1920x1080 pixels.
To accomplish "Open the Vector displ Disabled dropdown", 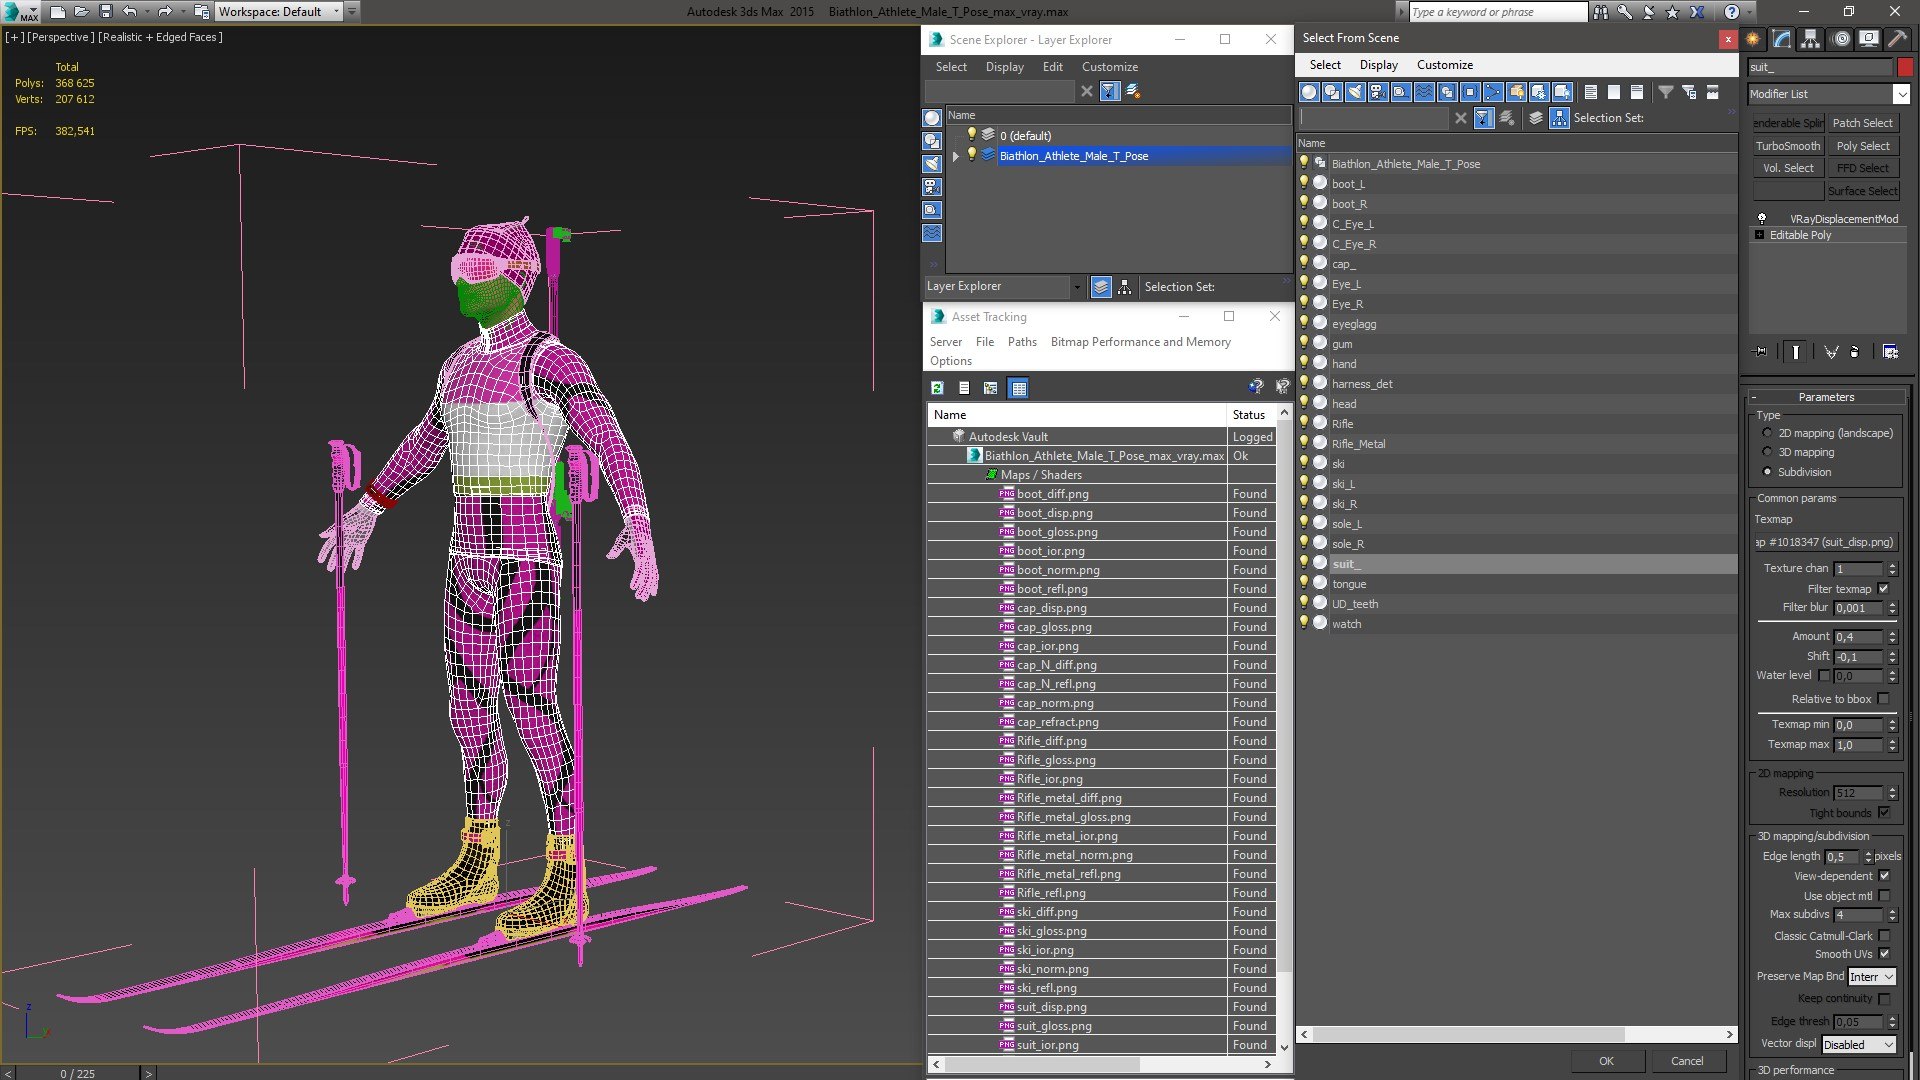I will pyautogui.click(x=1858, y=1045).
